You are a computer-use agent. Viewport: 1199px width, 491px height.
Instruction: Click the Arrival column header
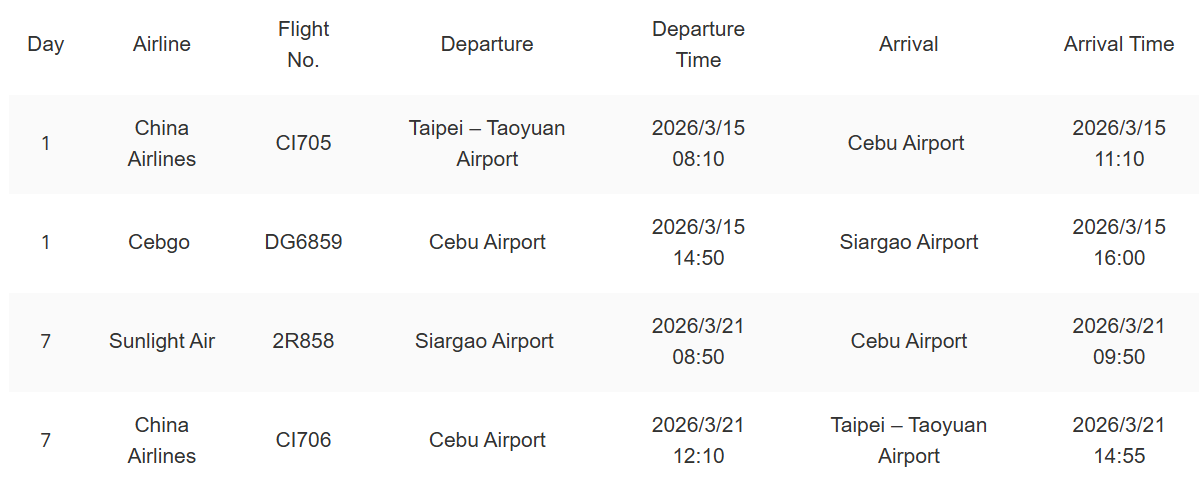(x=909, y=44)
